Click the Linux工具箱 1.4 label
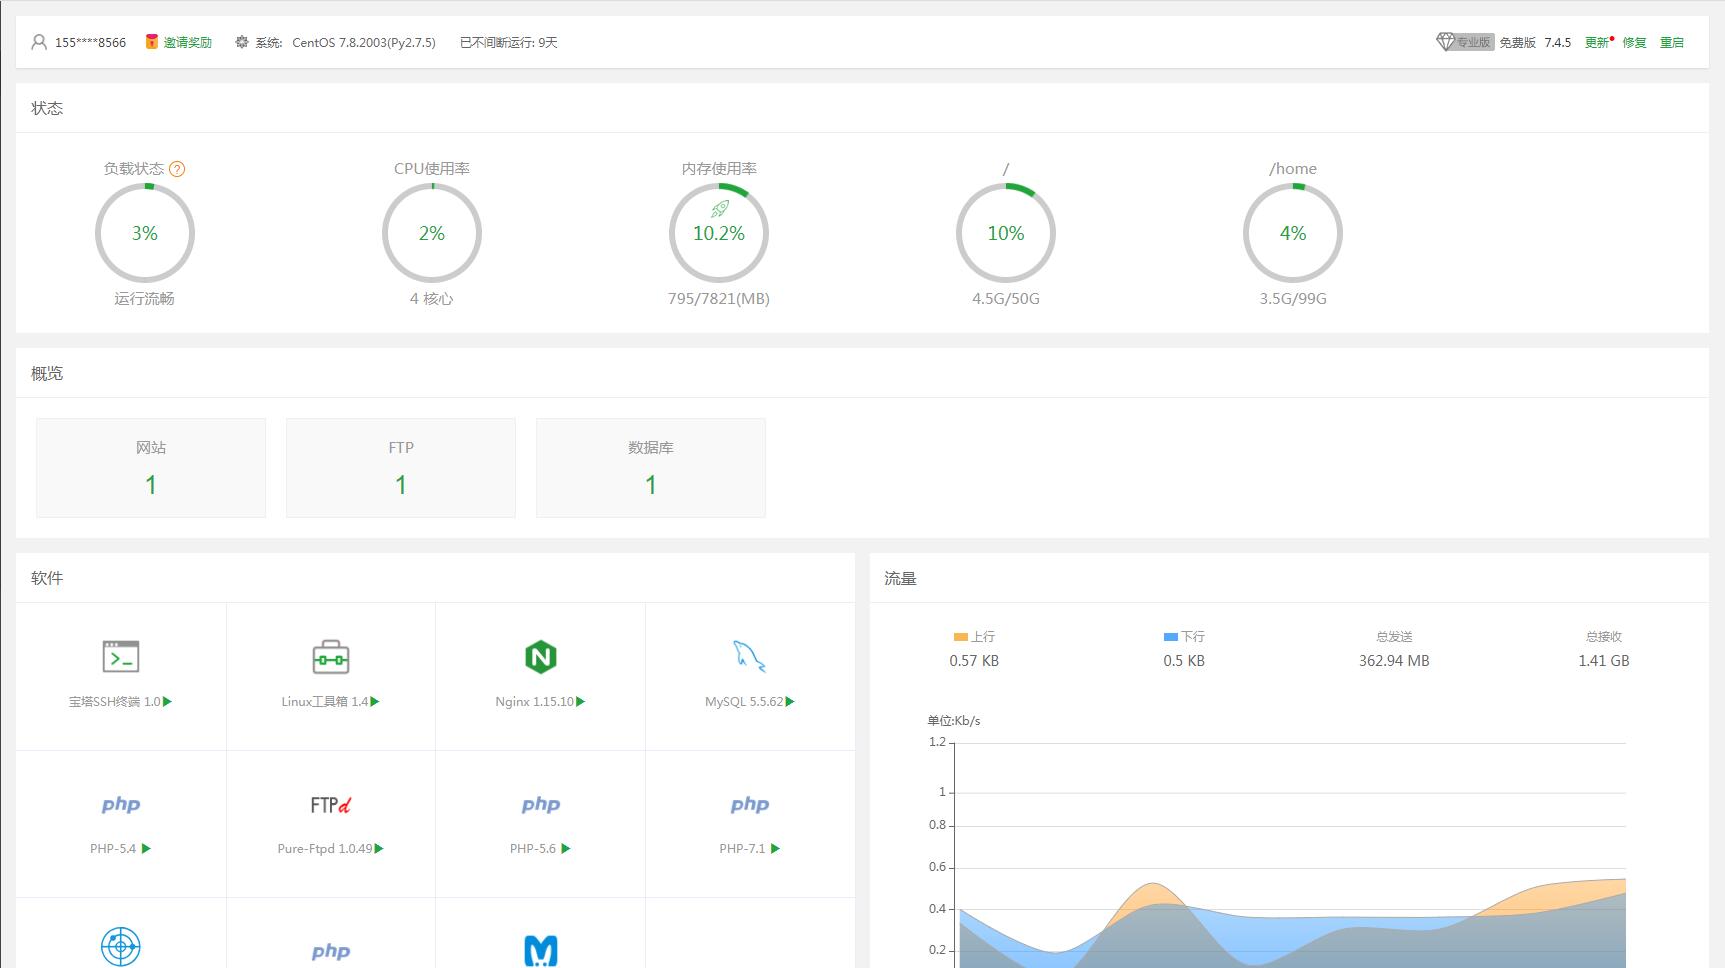1725x968 pixels. pyautogui.click(x=325, y=702)
